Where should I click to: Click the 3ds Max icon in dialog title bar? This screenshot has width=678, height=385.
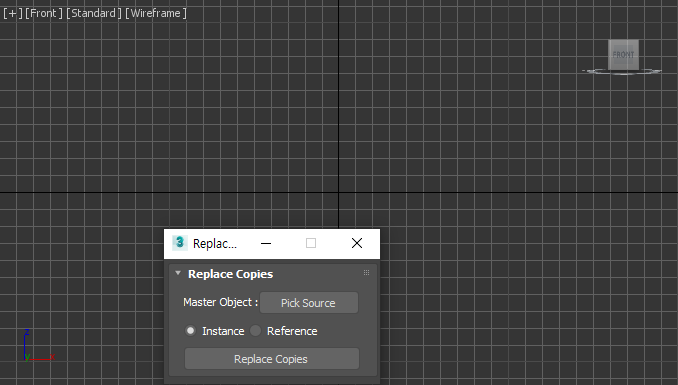pos(179,243)
